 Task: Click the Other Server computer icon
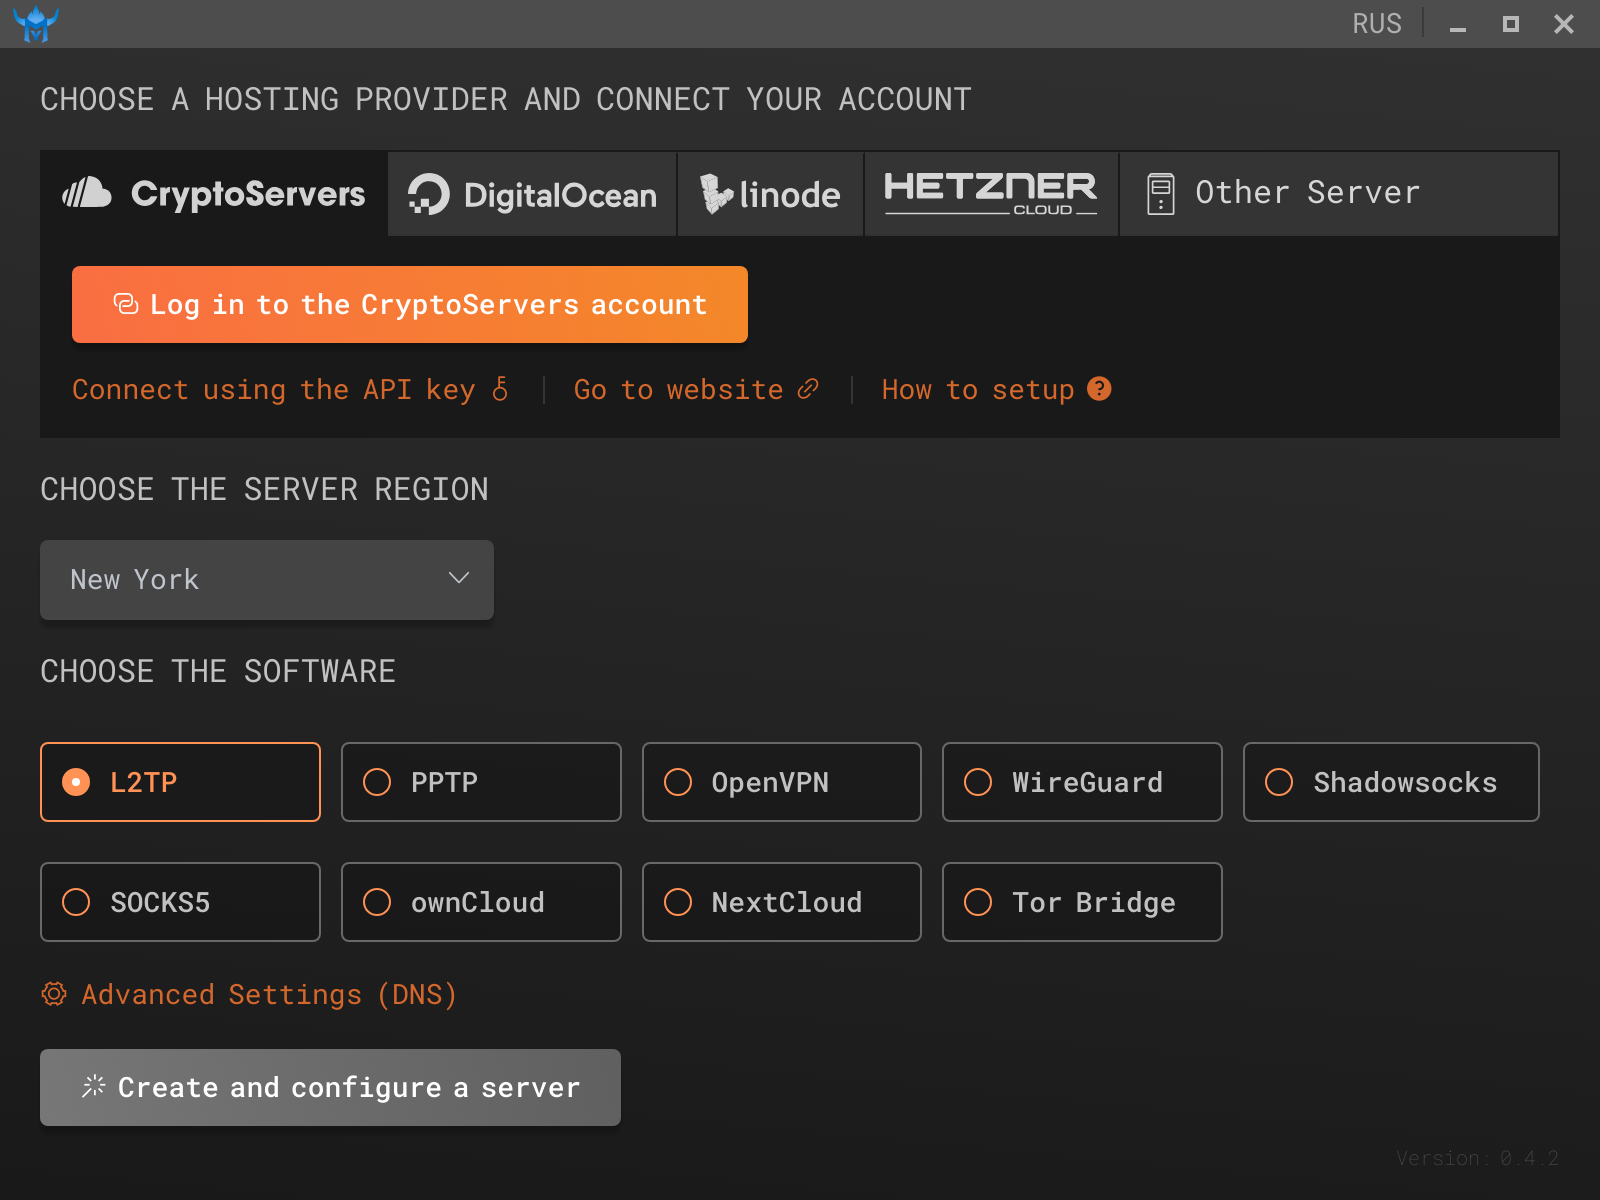click(x=1161, y=194)
